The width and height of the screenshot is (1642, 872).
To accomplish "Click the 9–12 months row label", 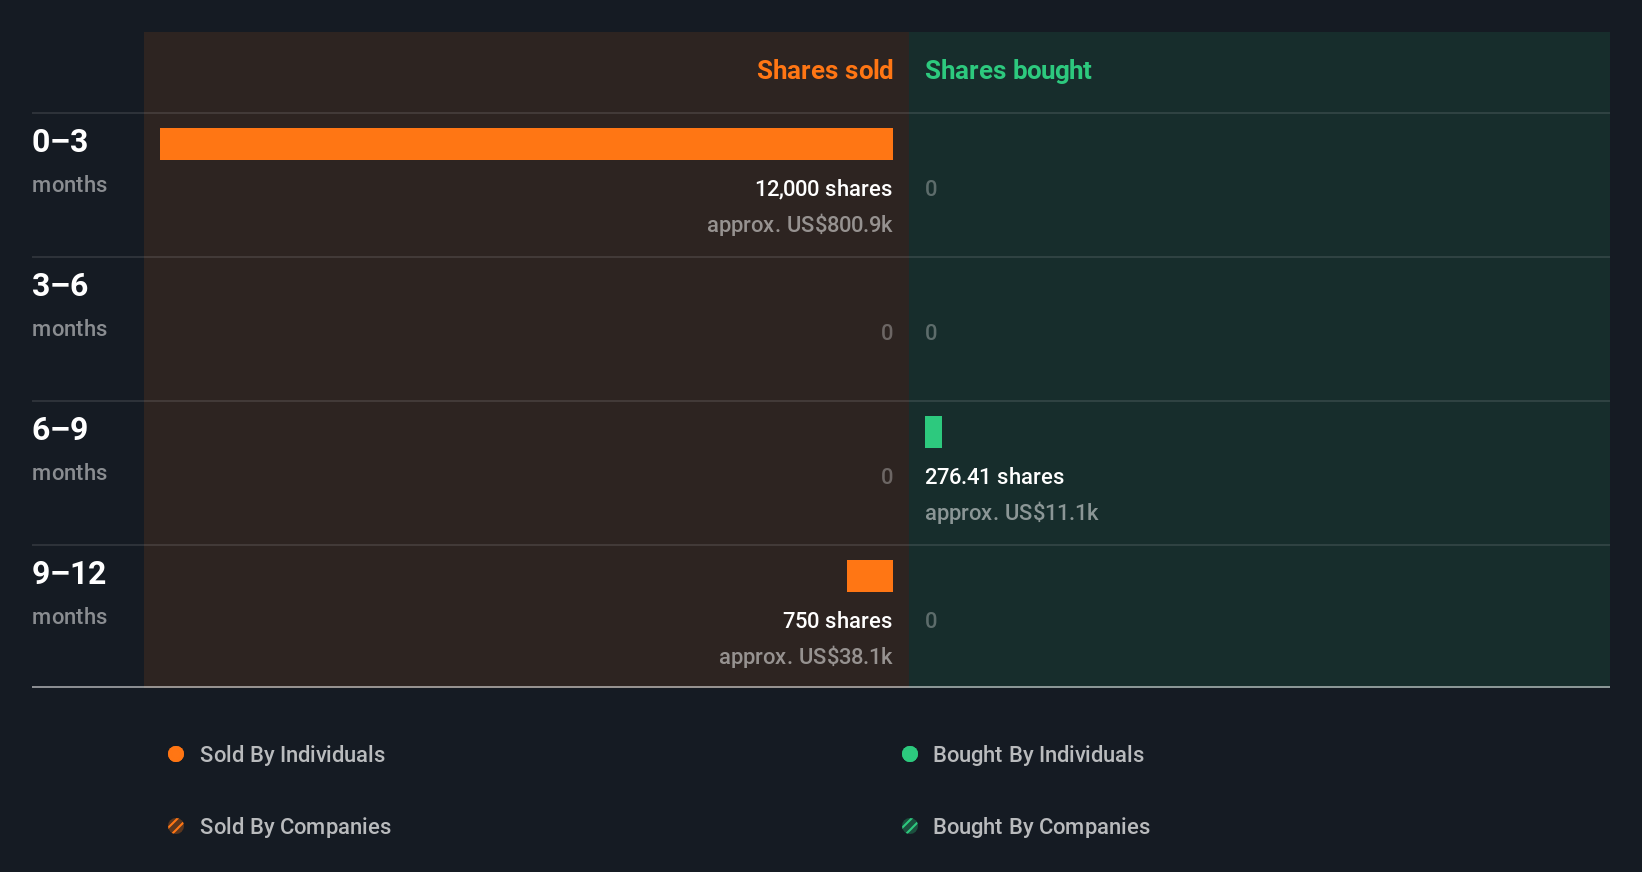I will point(69,592).
